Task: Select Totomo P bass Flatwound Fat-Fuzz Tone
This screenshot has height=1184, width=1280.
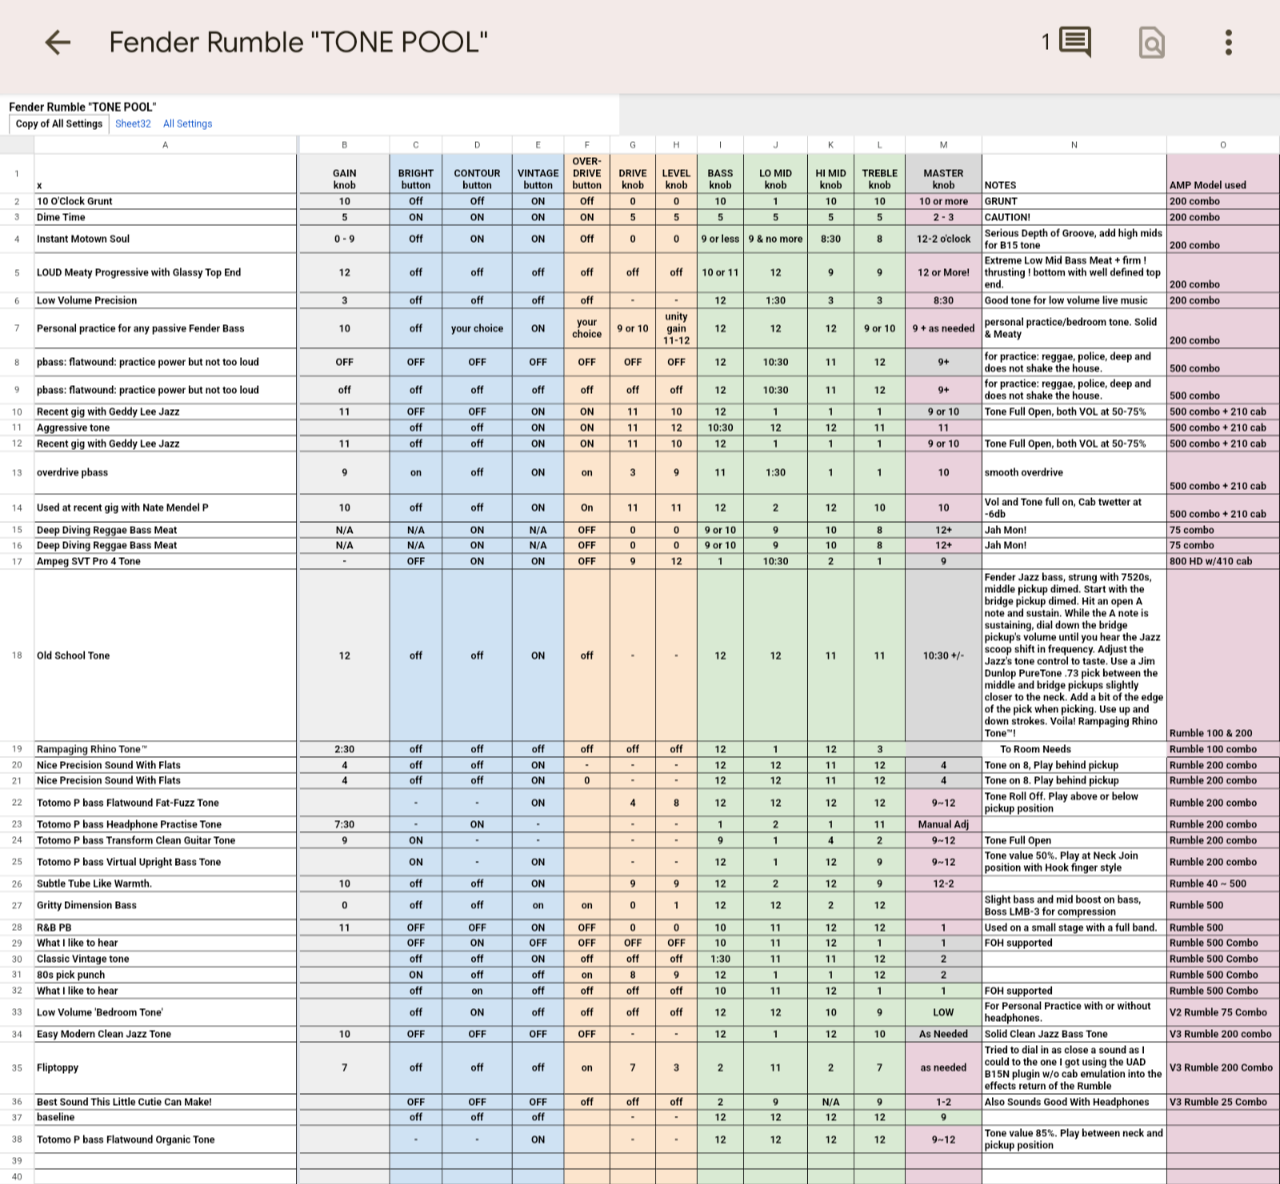Action: 165,802
